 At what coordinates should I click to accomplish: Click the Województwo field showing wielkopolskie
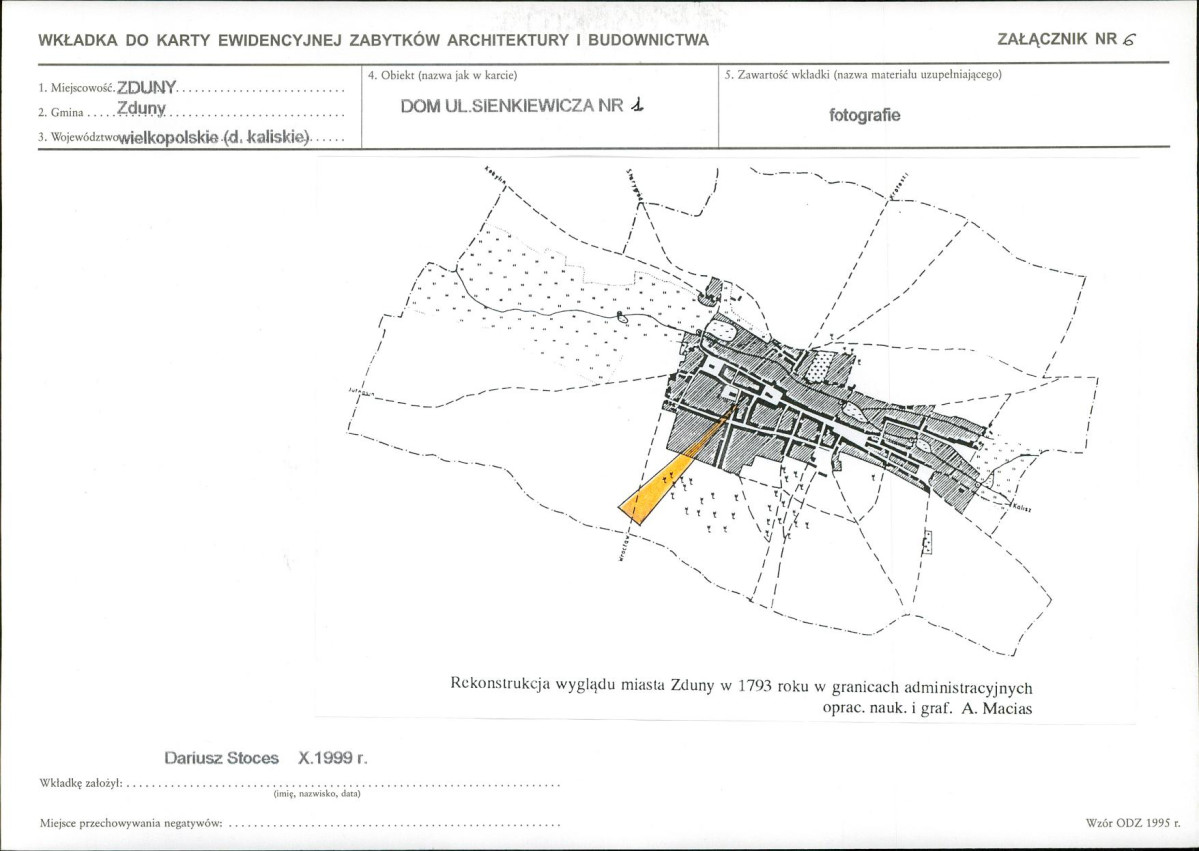(x=191, y=138)
